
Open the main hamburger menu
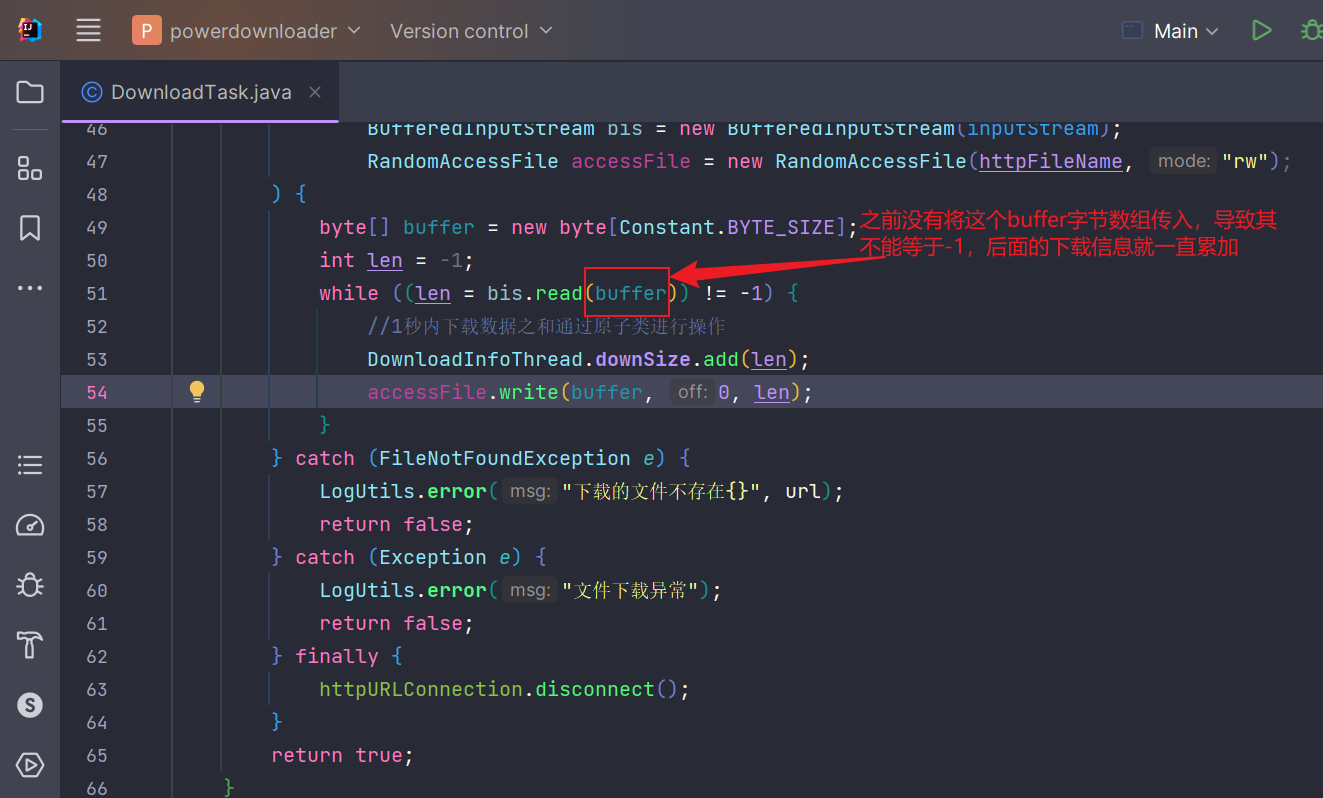pos(88,30)
